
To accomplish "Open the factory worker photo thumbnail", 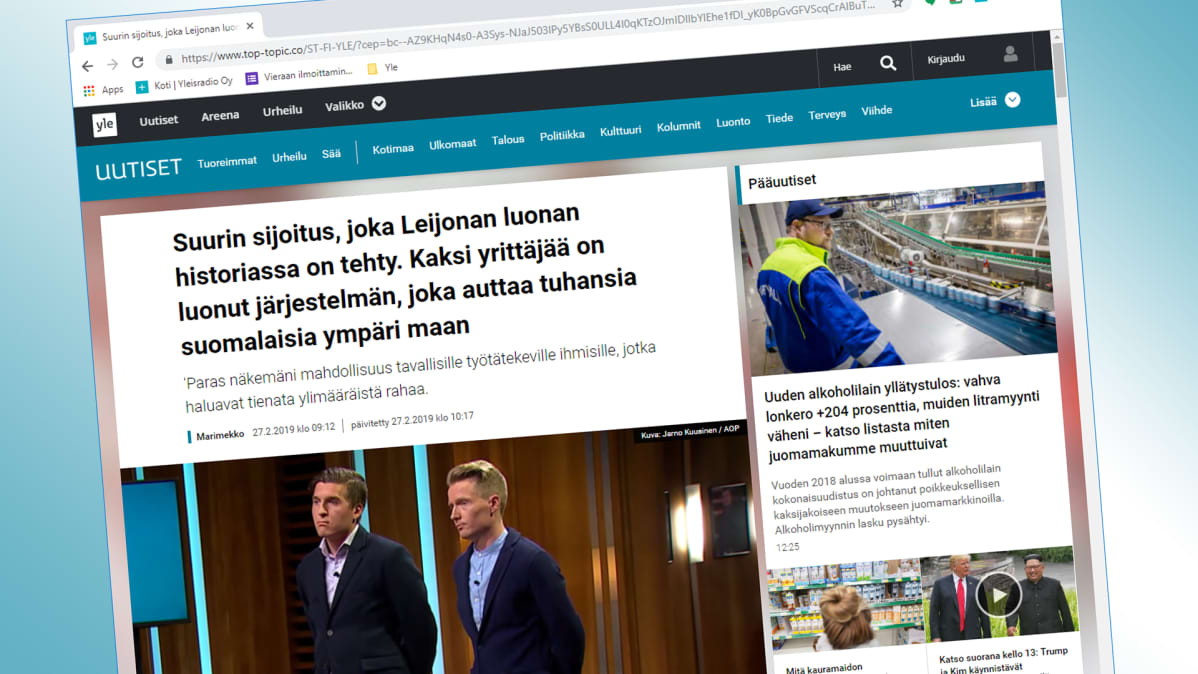I will click(x=898, y=279).
